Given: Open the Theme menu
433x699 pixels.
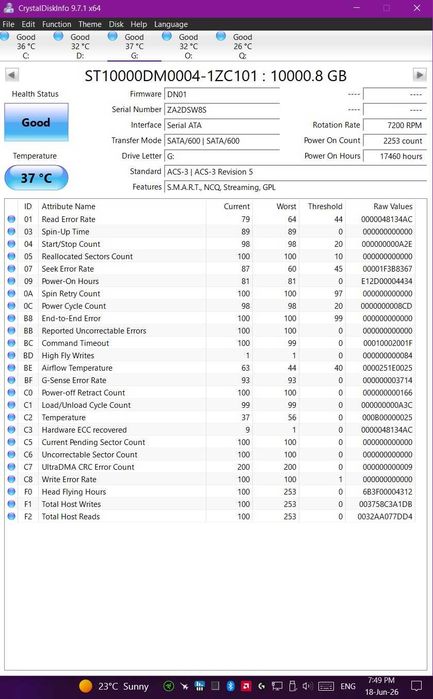Looking at the screenshot, I should [90, 24].
